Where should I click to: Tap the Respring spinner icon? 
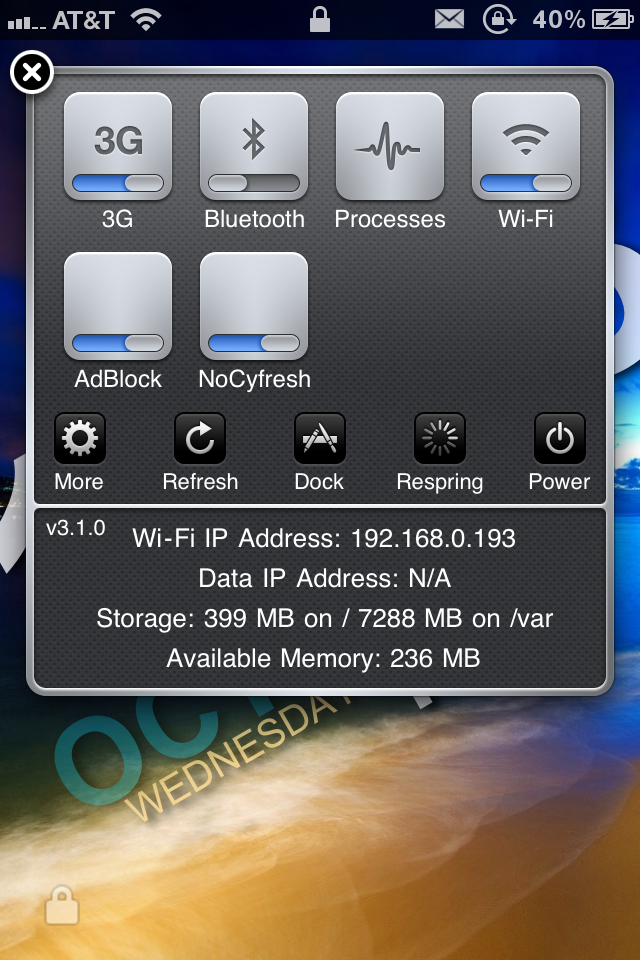point(439,438)
